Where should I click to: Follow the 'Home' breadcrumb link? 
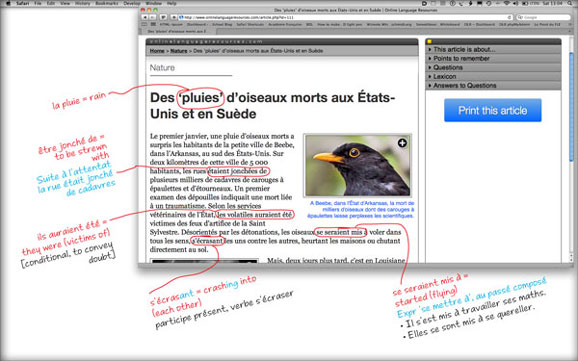(157, 51)
